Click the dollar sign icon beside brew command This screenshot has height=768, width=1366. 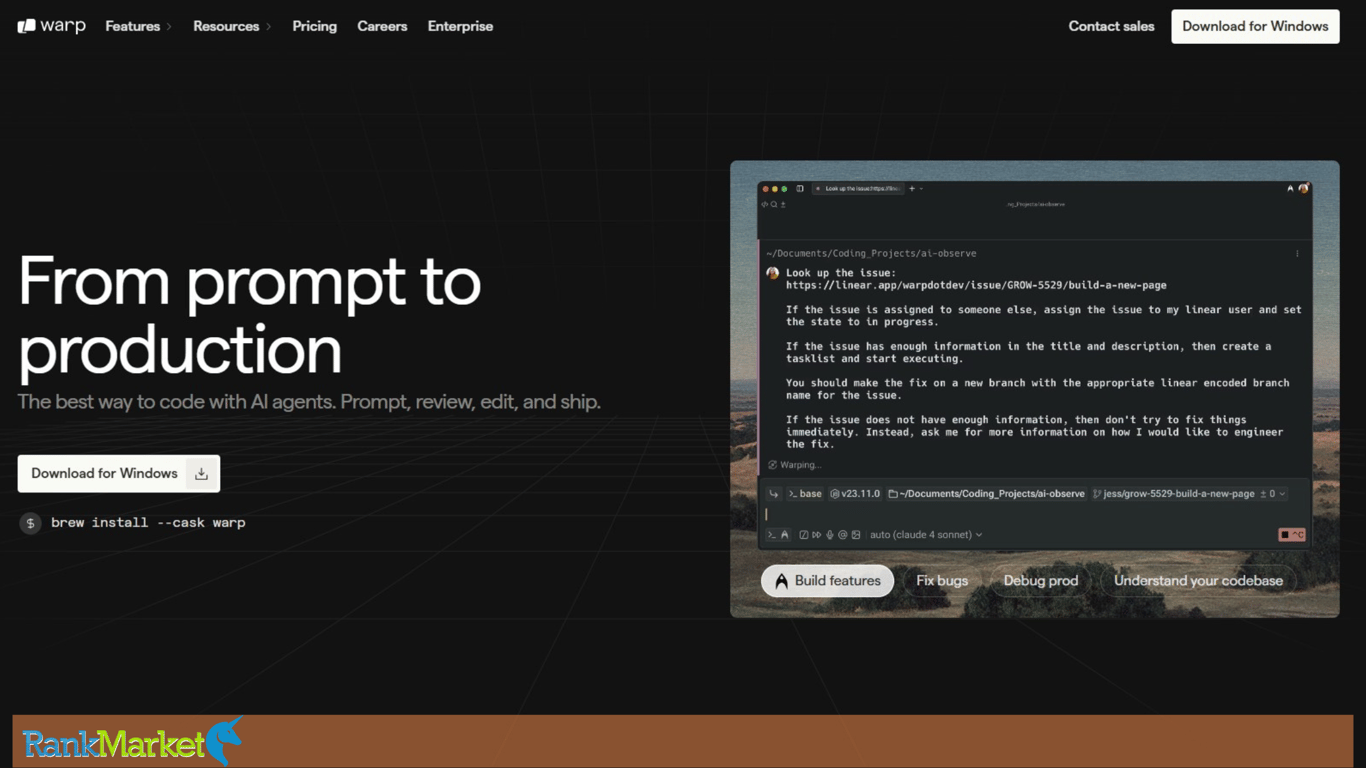click(30, 522)
